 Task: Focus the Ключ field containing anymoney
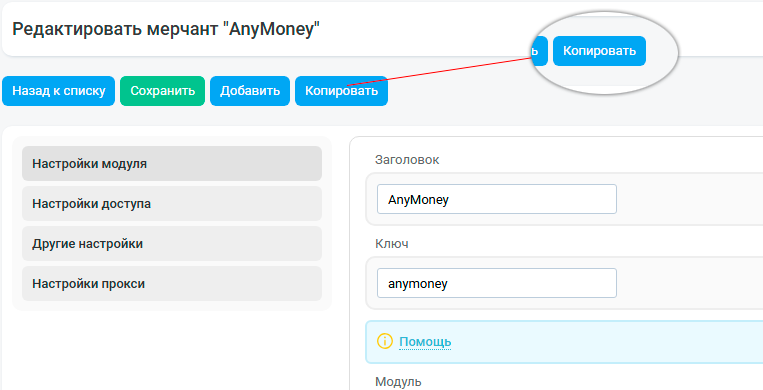point(497,283)
